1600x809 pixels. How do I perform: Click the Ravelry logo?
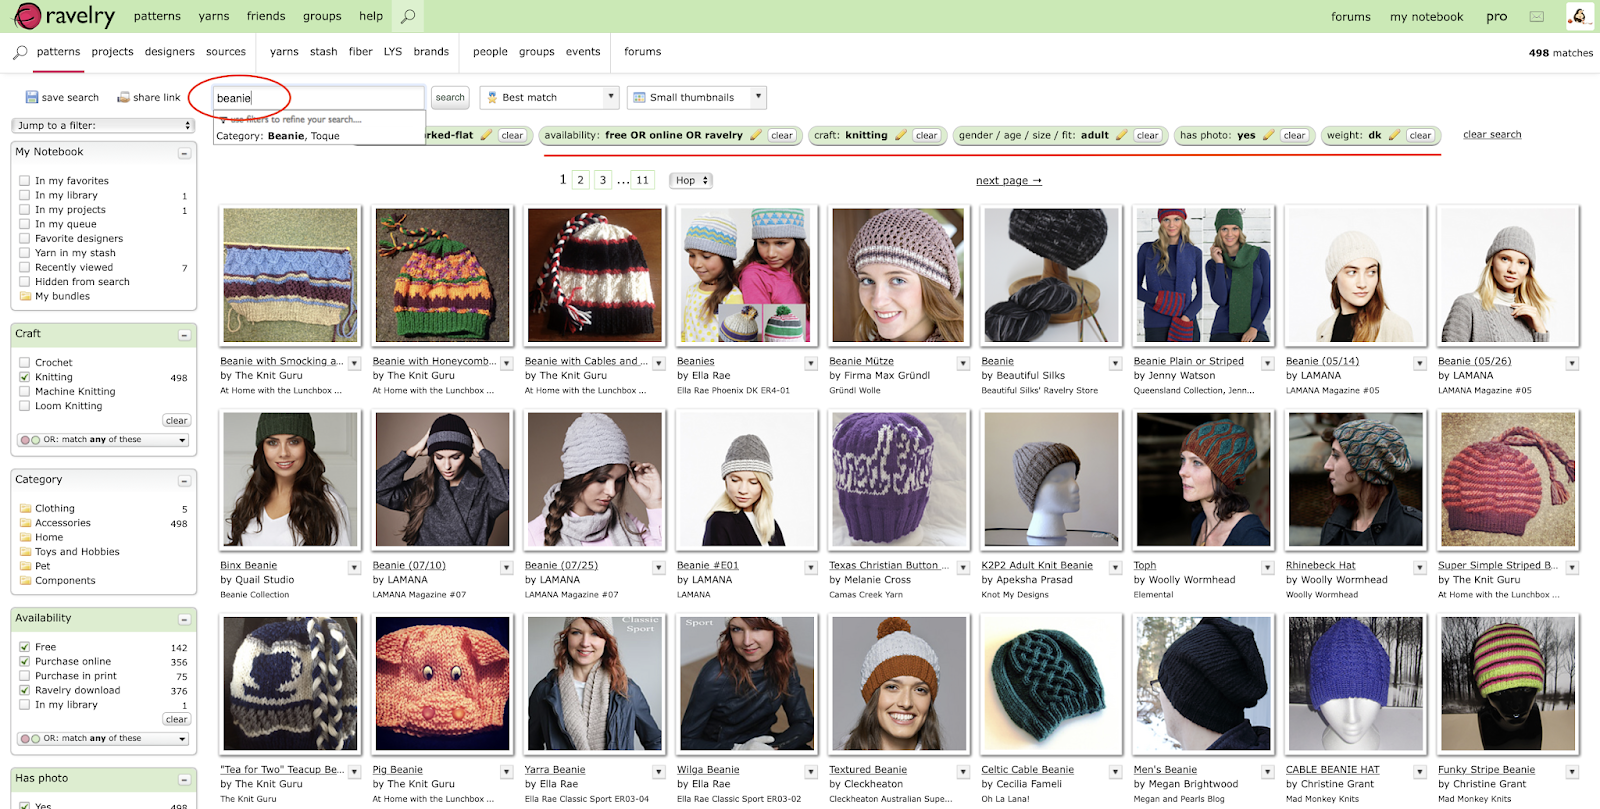[x=64, y=16]
